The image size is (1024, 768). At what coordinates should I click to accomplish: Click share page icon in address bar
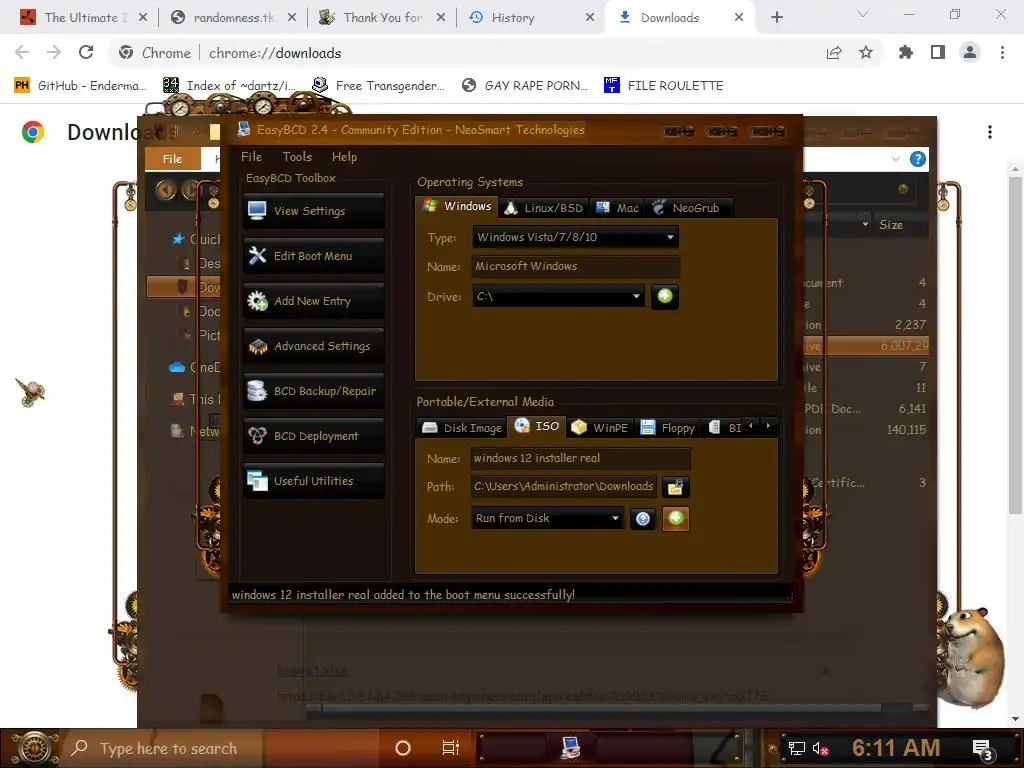834,53
